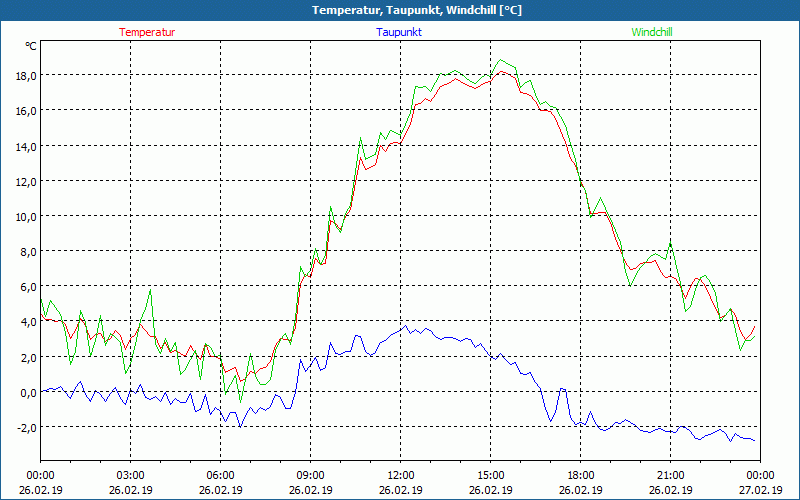Click the 8,0 y-axis value
The image size is (800, 500).
(29, 252)
